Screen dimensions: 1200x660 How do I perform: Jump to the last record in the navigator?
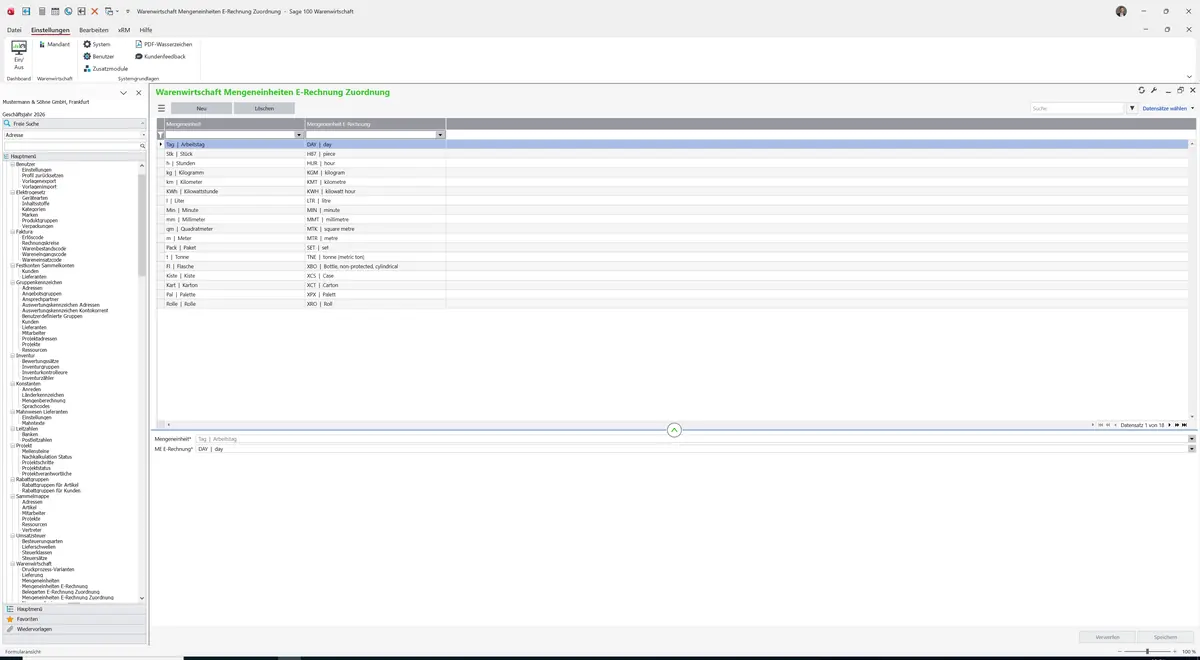[x=1185, y=425]
